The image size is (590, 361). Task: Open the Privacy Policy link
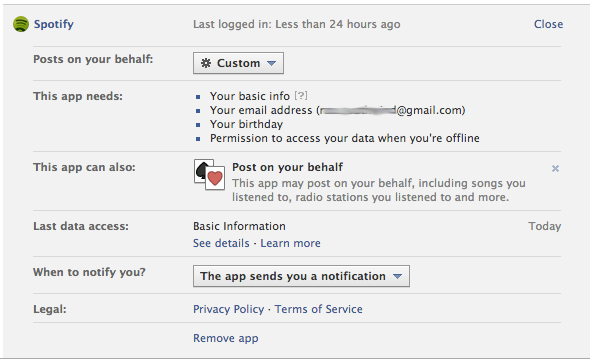click(x=228, y=309)
